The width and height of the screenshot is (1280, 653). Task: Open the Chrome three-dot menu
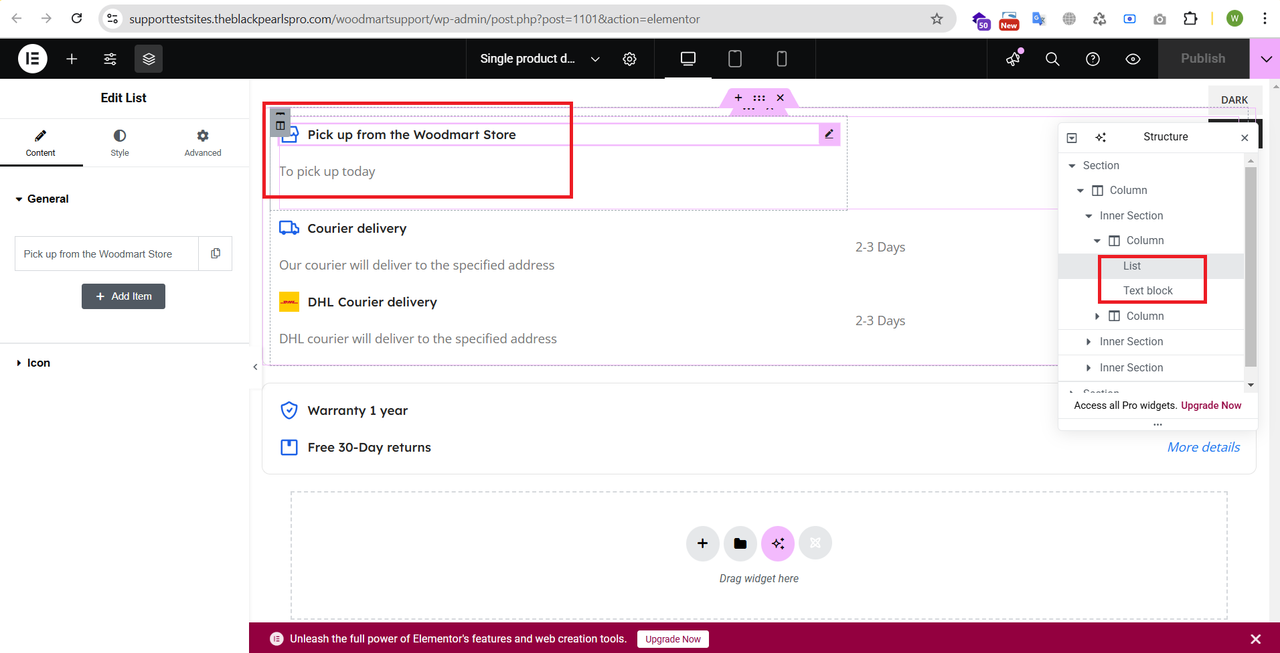(x=1263, y=19)
